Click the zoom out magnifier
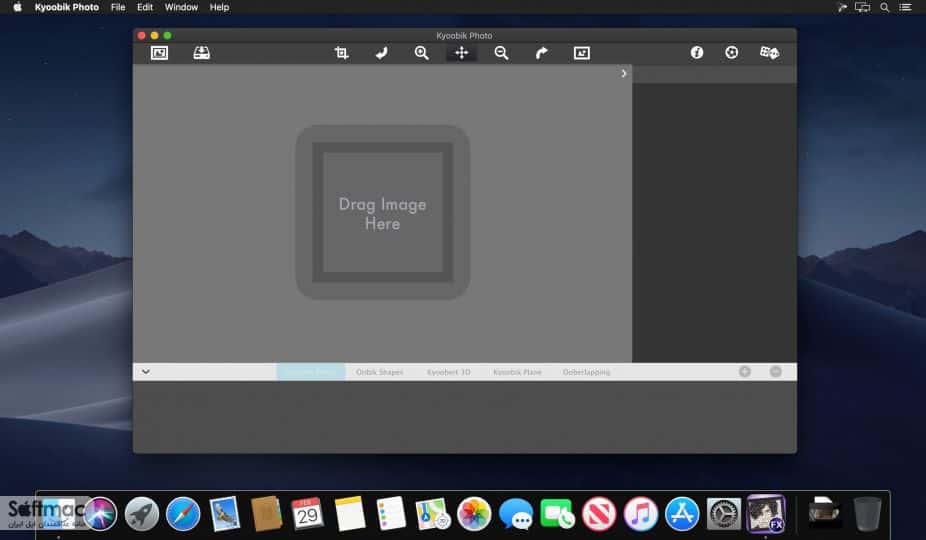 [x=501, y=53]
